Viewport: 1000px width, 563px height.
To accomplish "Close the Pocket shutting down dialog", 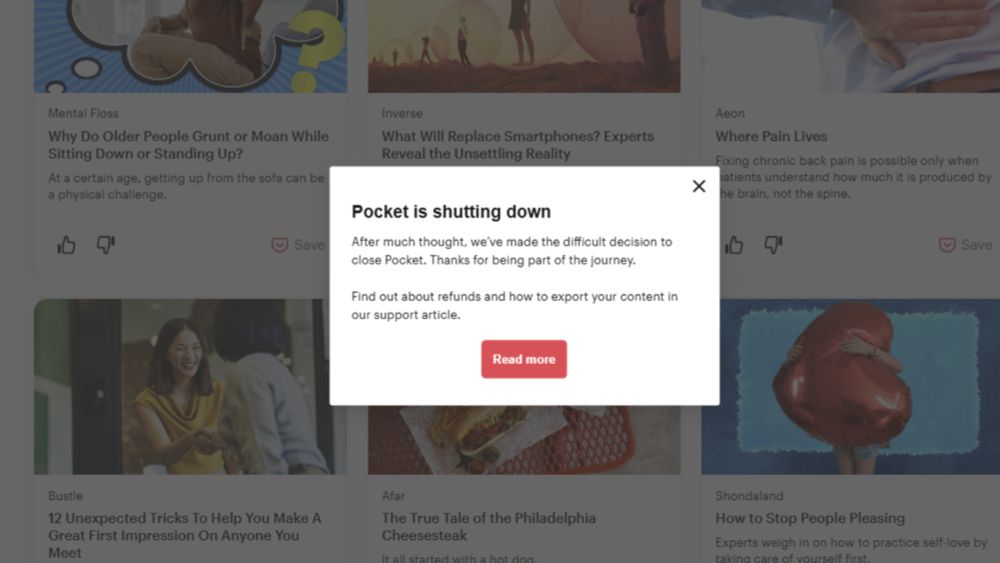I will (699, 186).
